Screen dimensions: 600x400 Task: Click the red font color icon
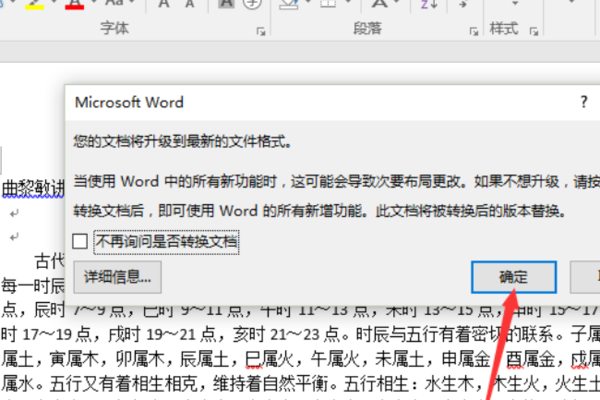point(74,4)
